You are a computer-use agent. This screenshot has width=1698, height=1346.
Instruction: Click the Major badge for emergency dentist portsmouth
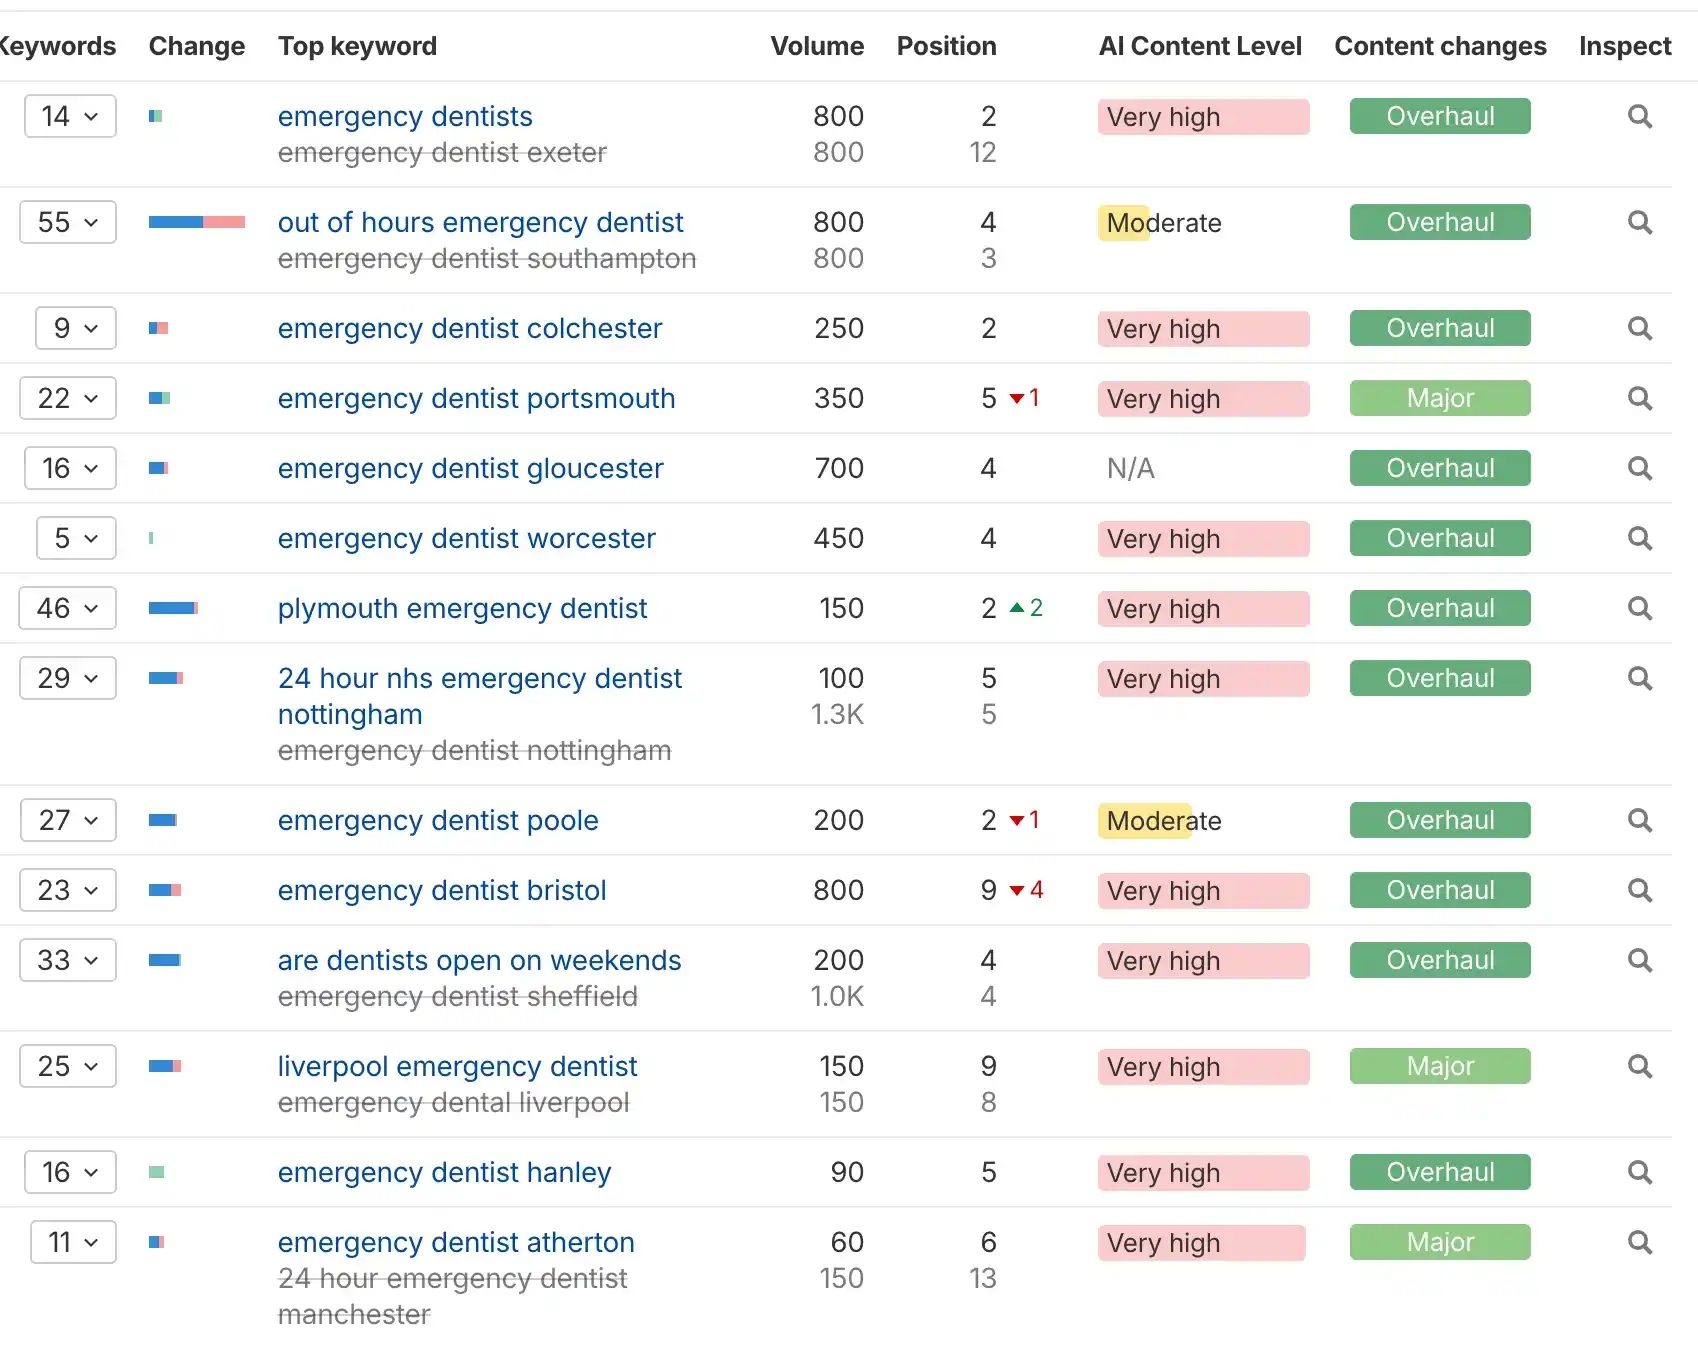click(x=1439, y=399)
